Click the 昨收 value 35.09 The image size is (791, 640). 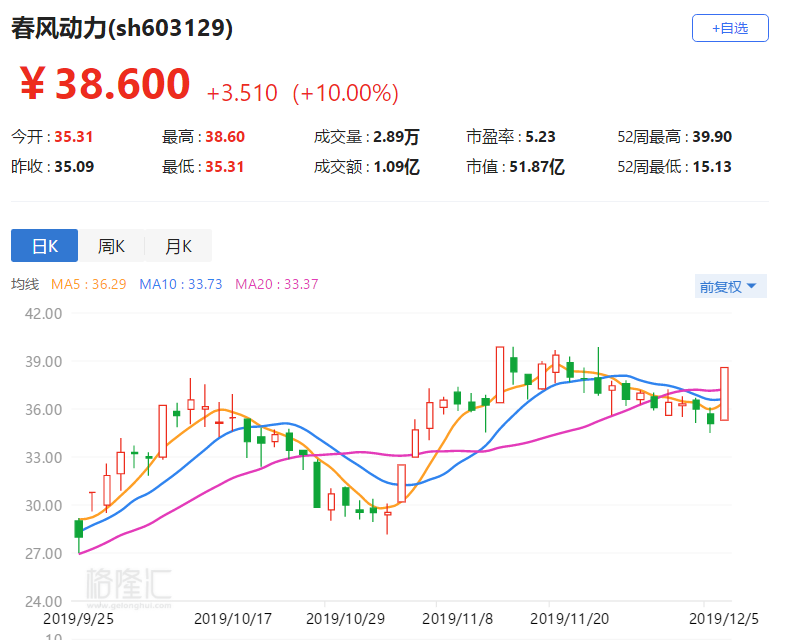pyautogui.click(x=74, y=167)
